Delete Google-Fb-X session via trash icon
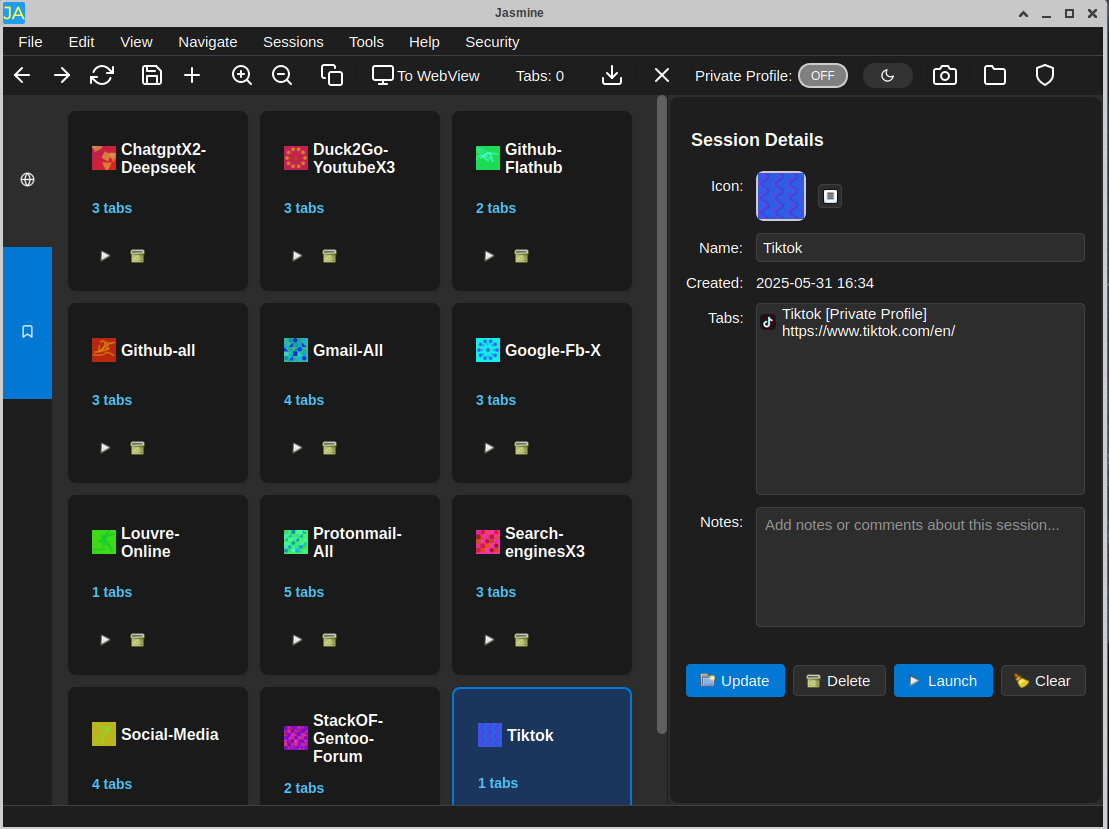1109x829 pixels. pos(521,448)
